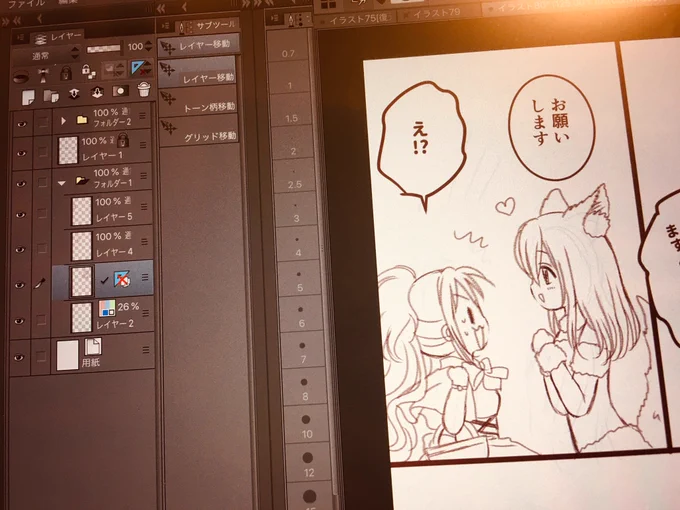The height and width of the screenshot is (510, 680).
Task: Expand the フォルダー2 folder triangle
Action: 63,121
